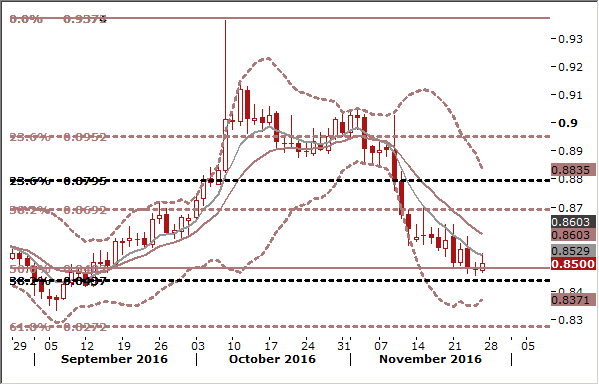Click the tall wick spike reaching 0.9377
This screenshot has height=385, width=599.
[x=225, y=69]
